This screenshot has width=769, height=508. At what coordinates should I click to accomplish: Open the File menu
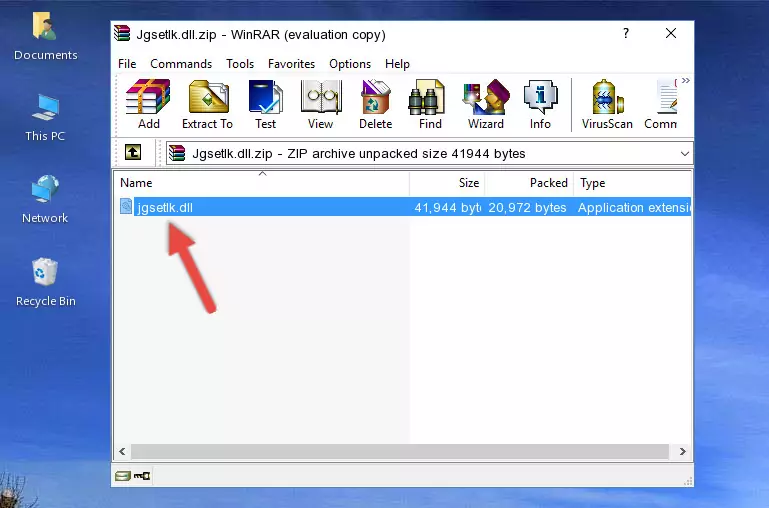click(x=127, y=64)
